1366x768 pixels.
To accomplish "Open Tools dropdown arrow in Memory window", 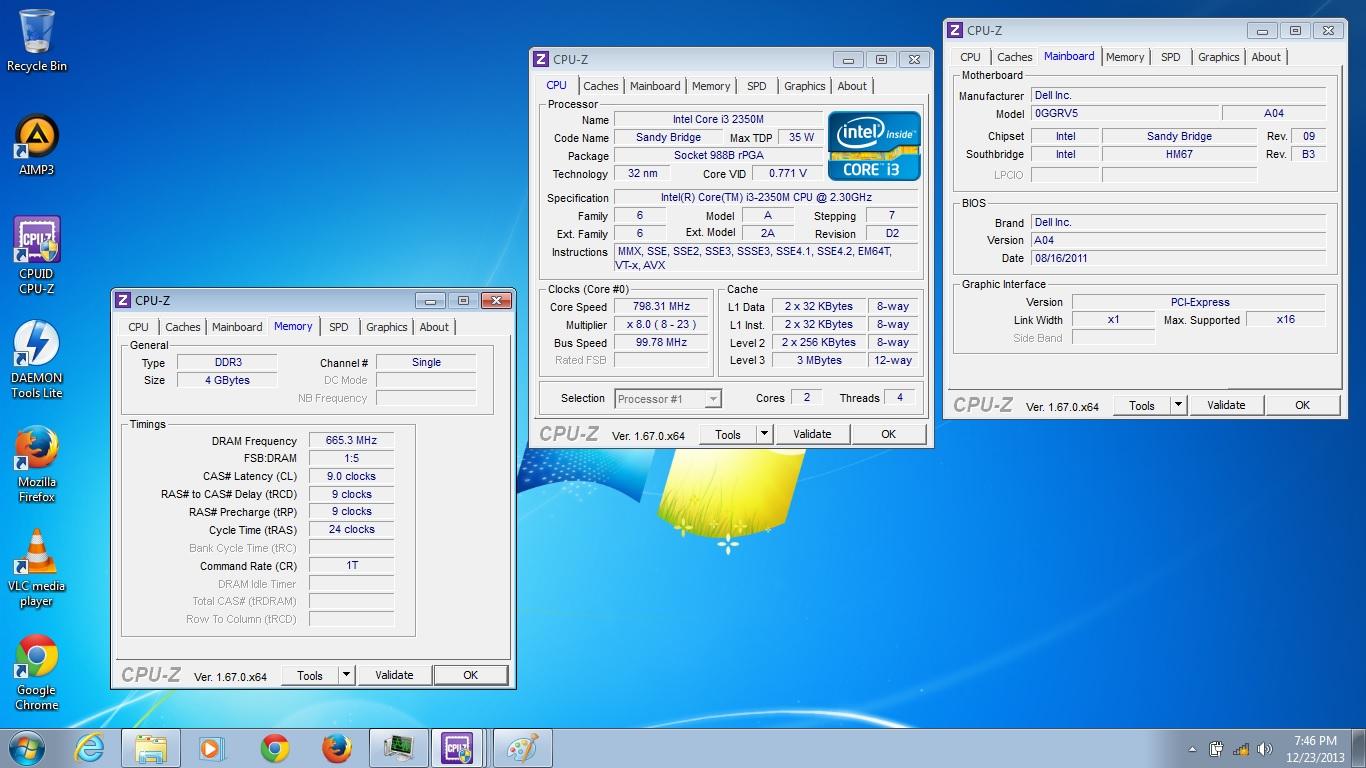I will point(346,675).
